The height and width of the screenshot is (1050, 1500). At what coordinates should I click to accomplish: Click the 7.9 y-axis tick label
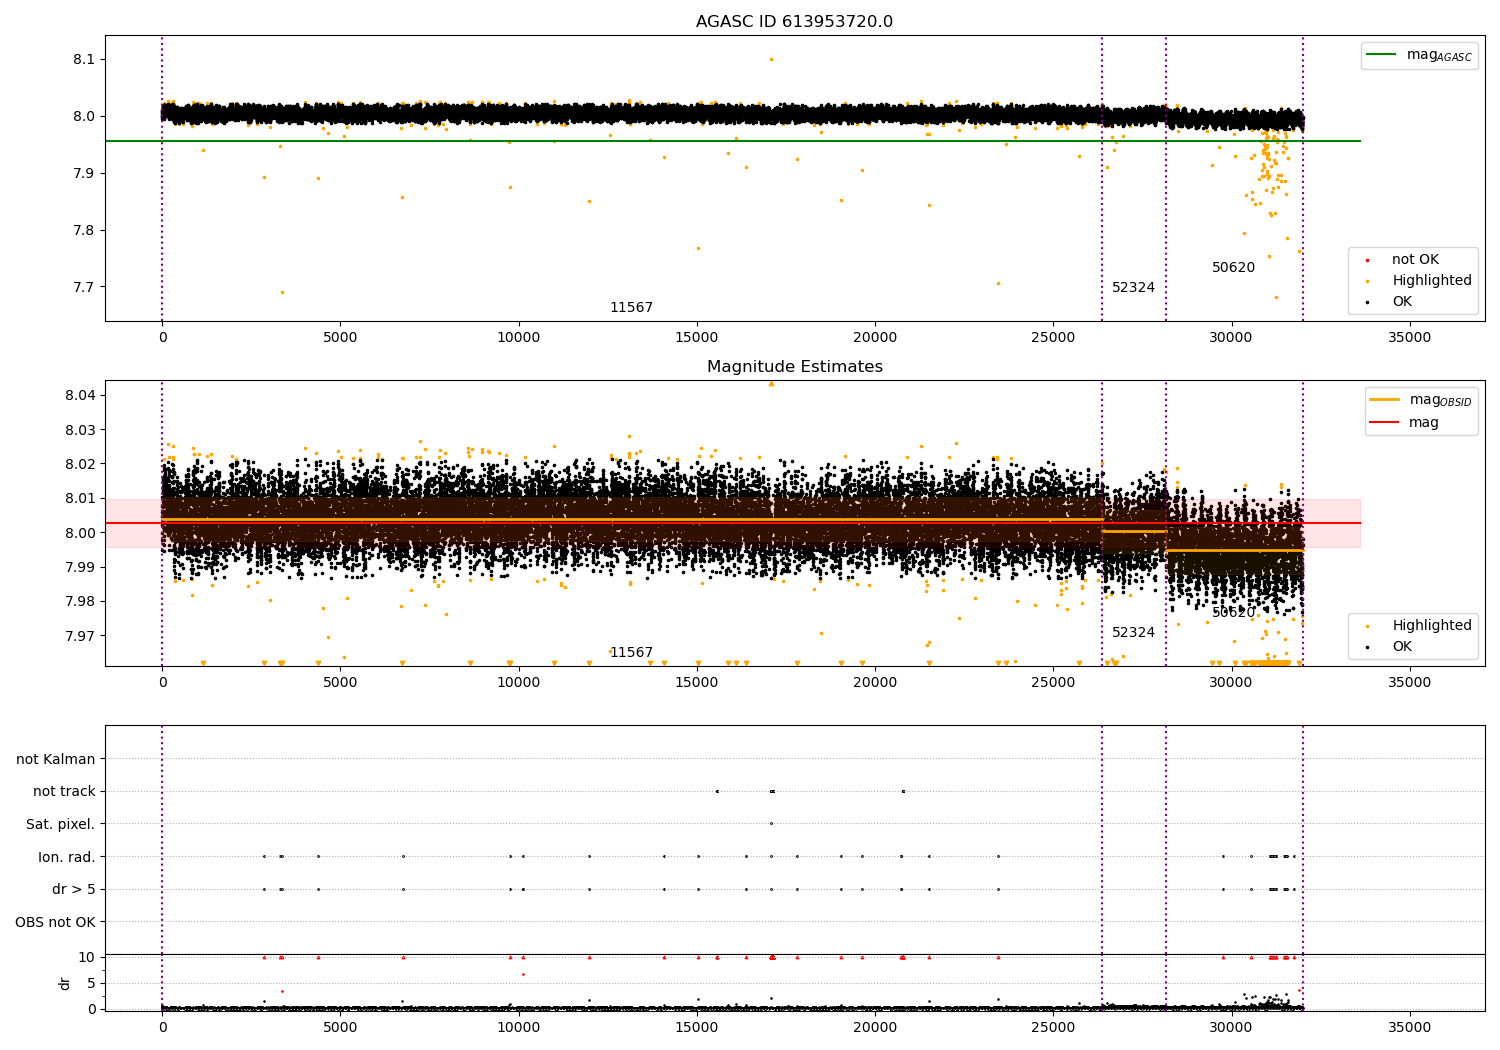tap(84, 174)
